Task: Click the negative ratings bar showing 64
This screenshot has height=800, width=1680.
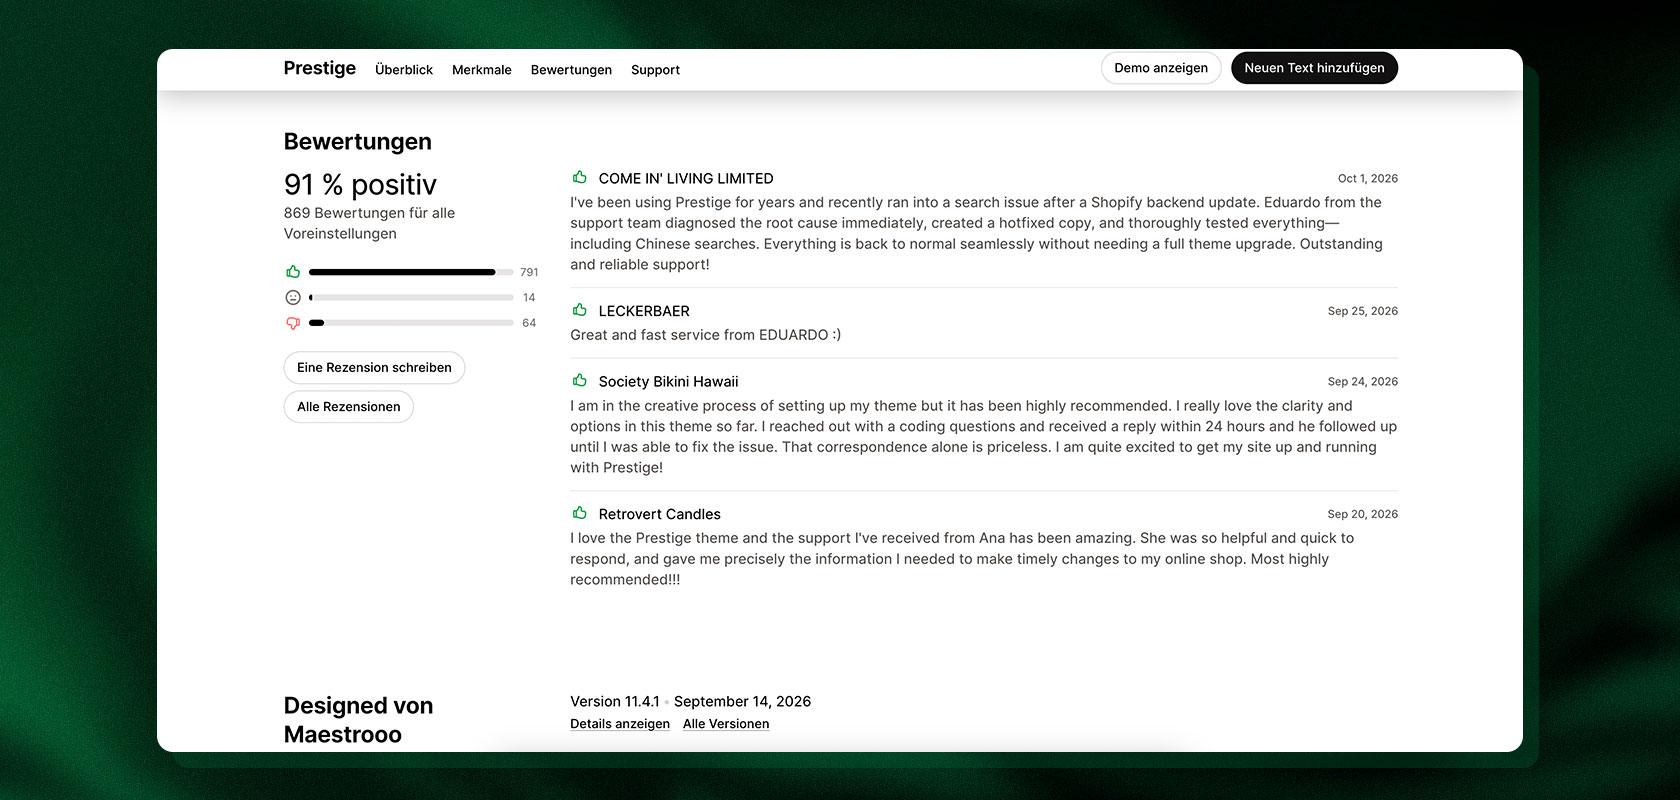Action: click(x=411, y=323)
